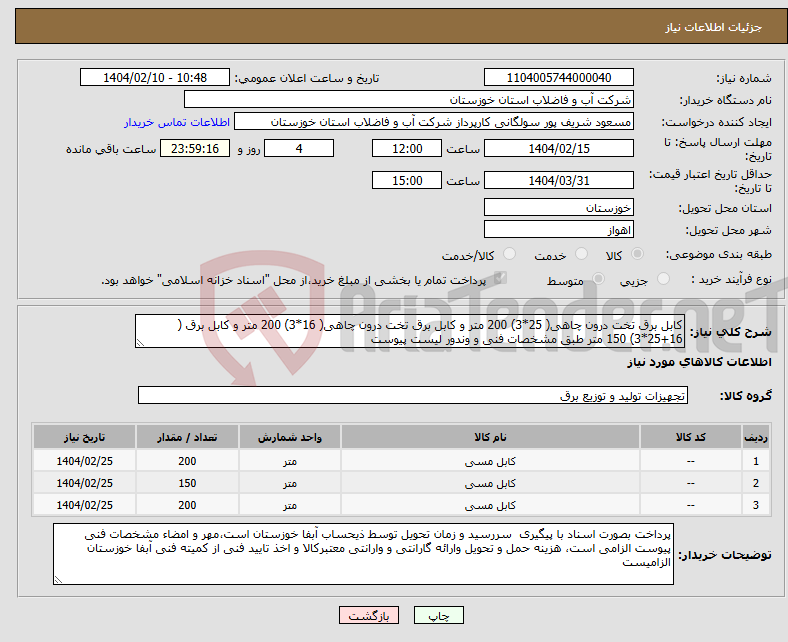This screenshot has width=788, height=642.
Task: Click the remaining time 23:59:16 field
Action: tap(195, 148)
